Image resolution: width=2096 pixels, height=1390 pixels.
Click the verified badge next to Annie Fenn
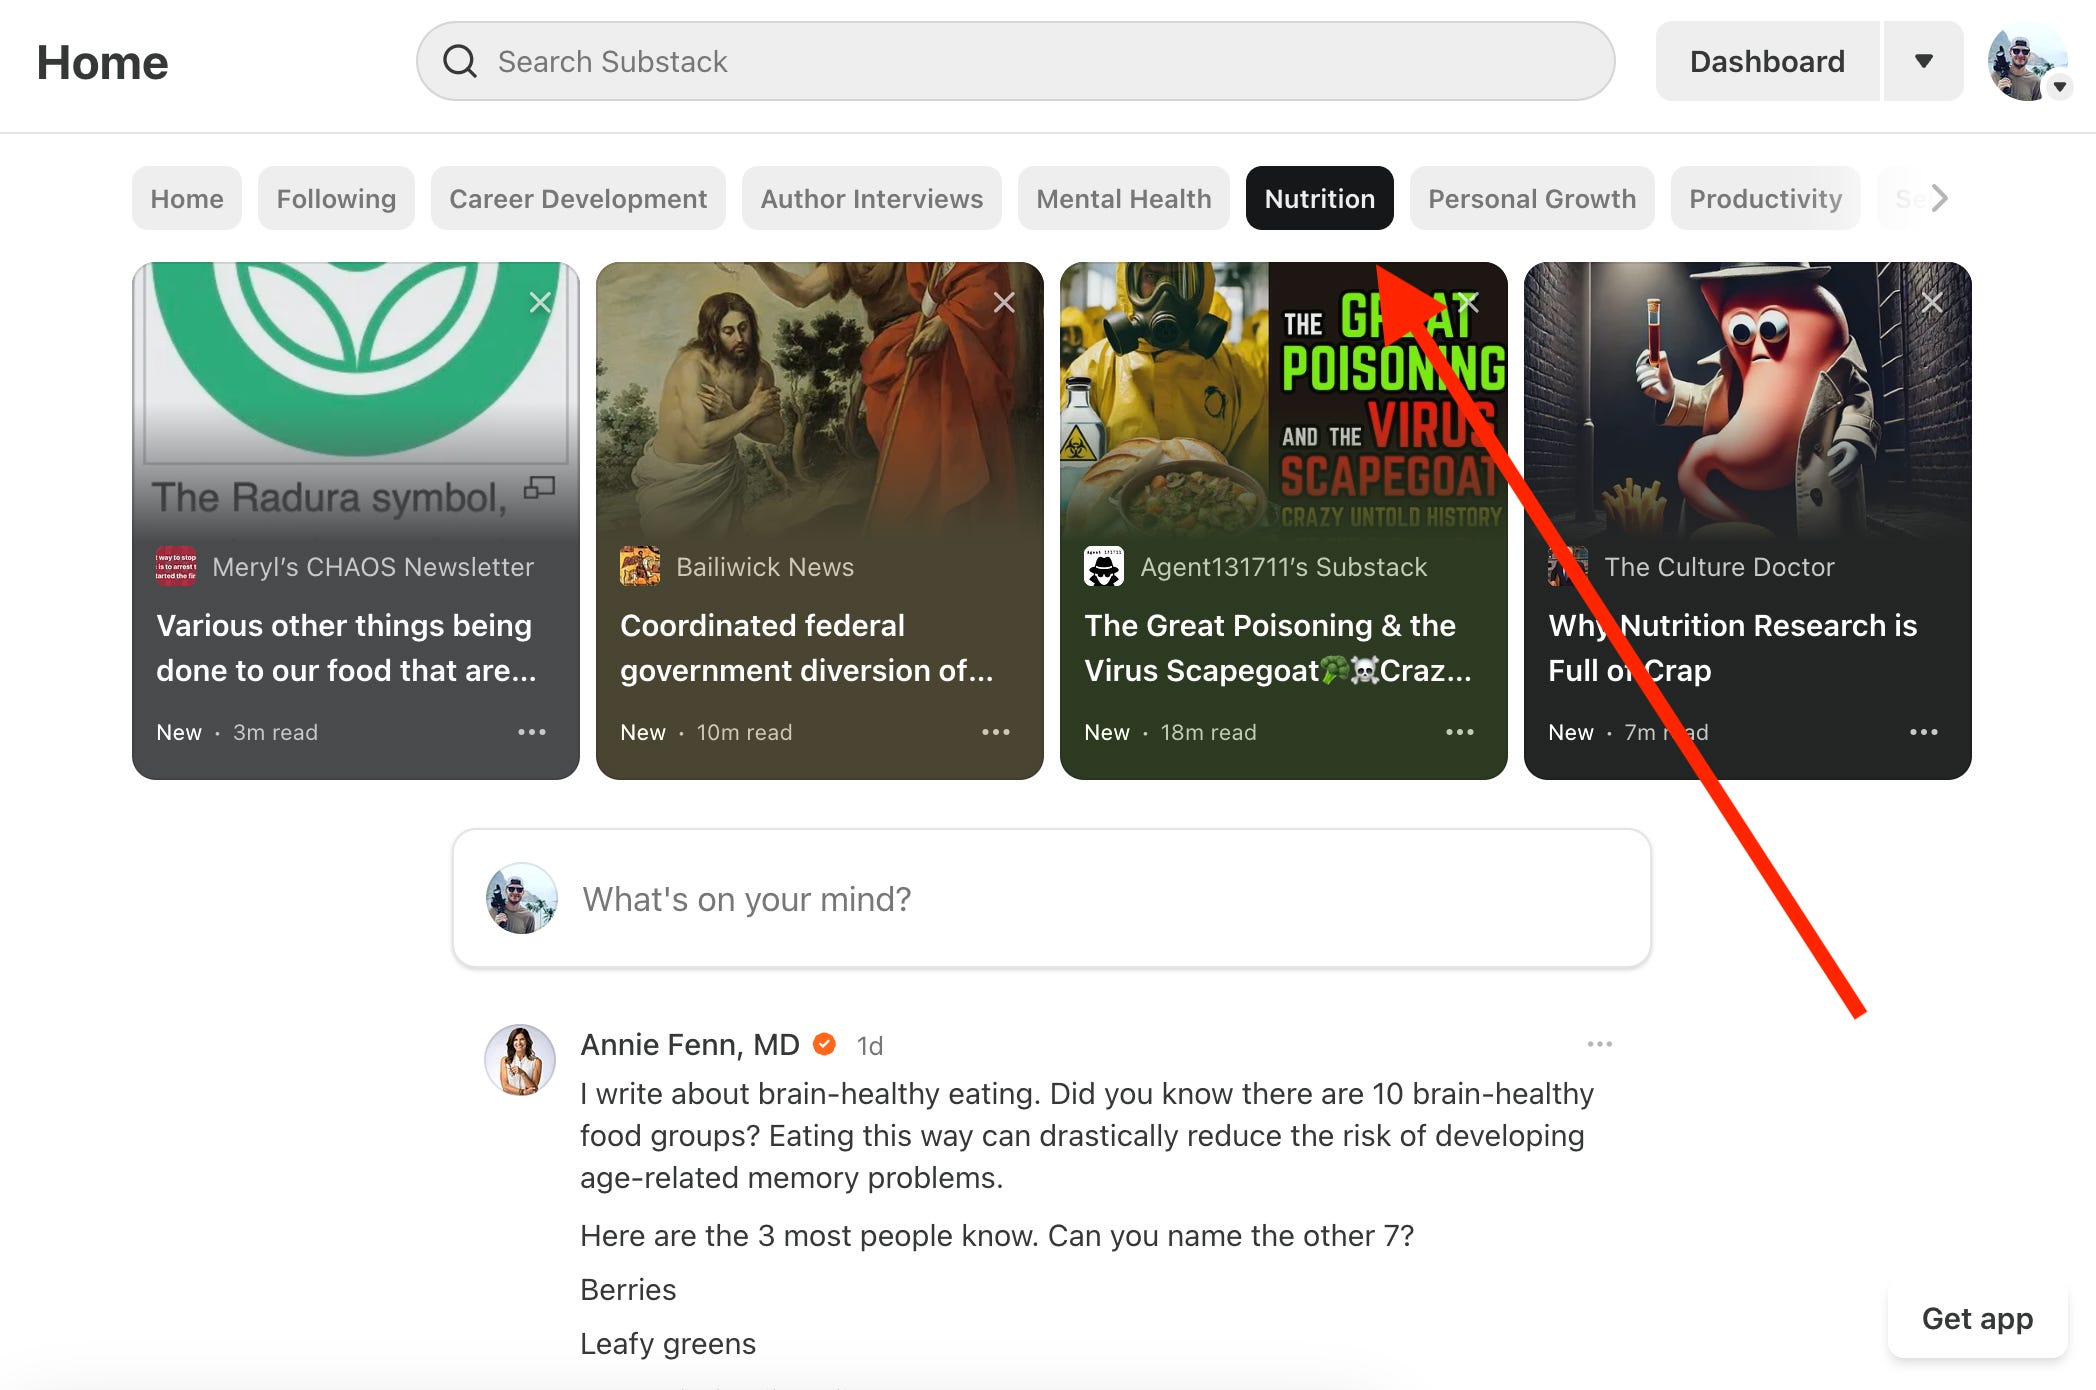click(x=825, y=1044)
